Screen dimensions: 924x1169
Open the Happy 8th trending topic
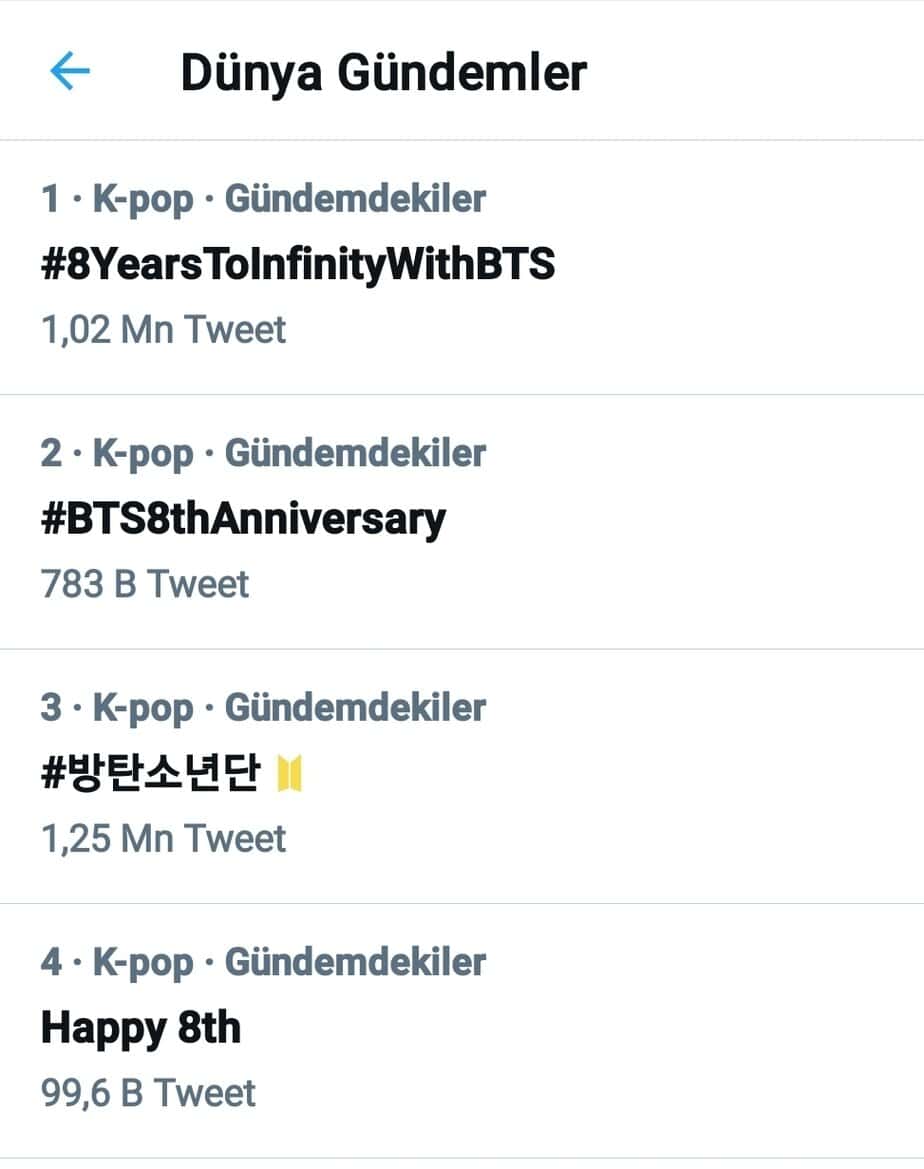tap(141, 1028)
